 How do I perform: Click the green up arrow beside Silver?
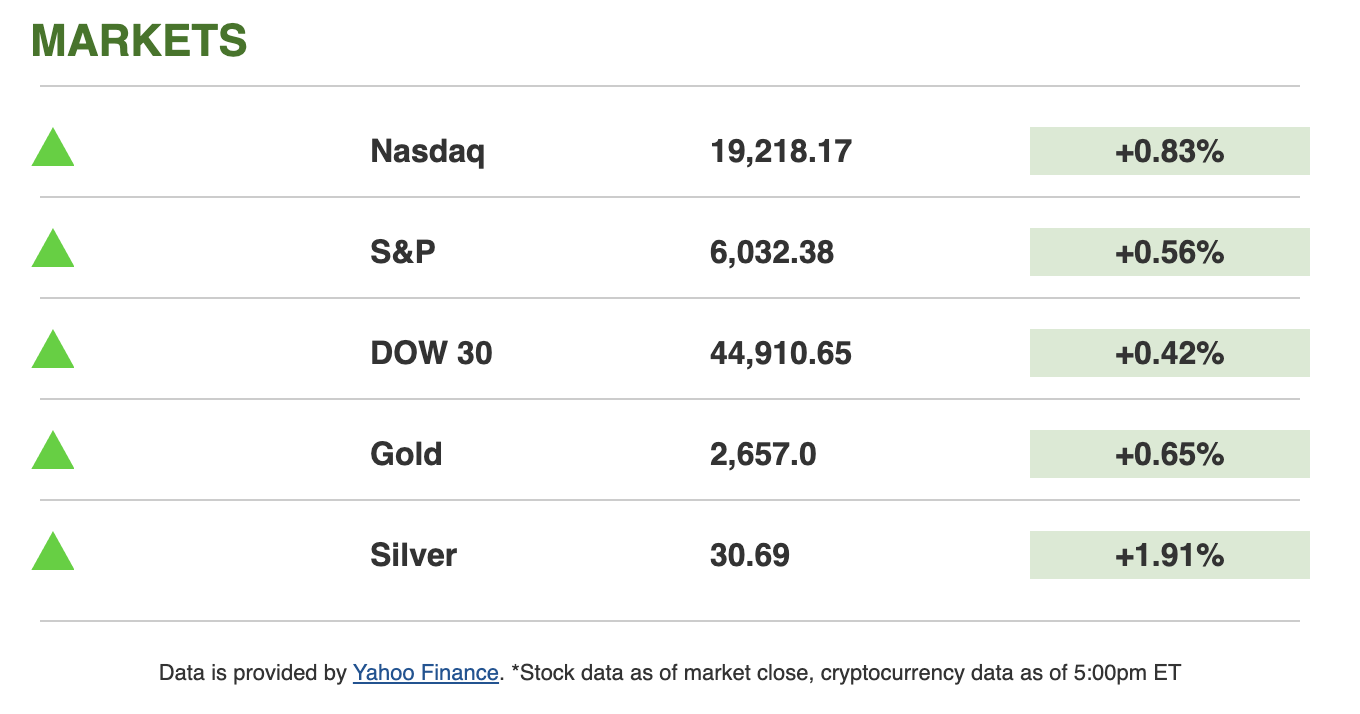coord(53,553)
